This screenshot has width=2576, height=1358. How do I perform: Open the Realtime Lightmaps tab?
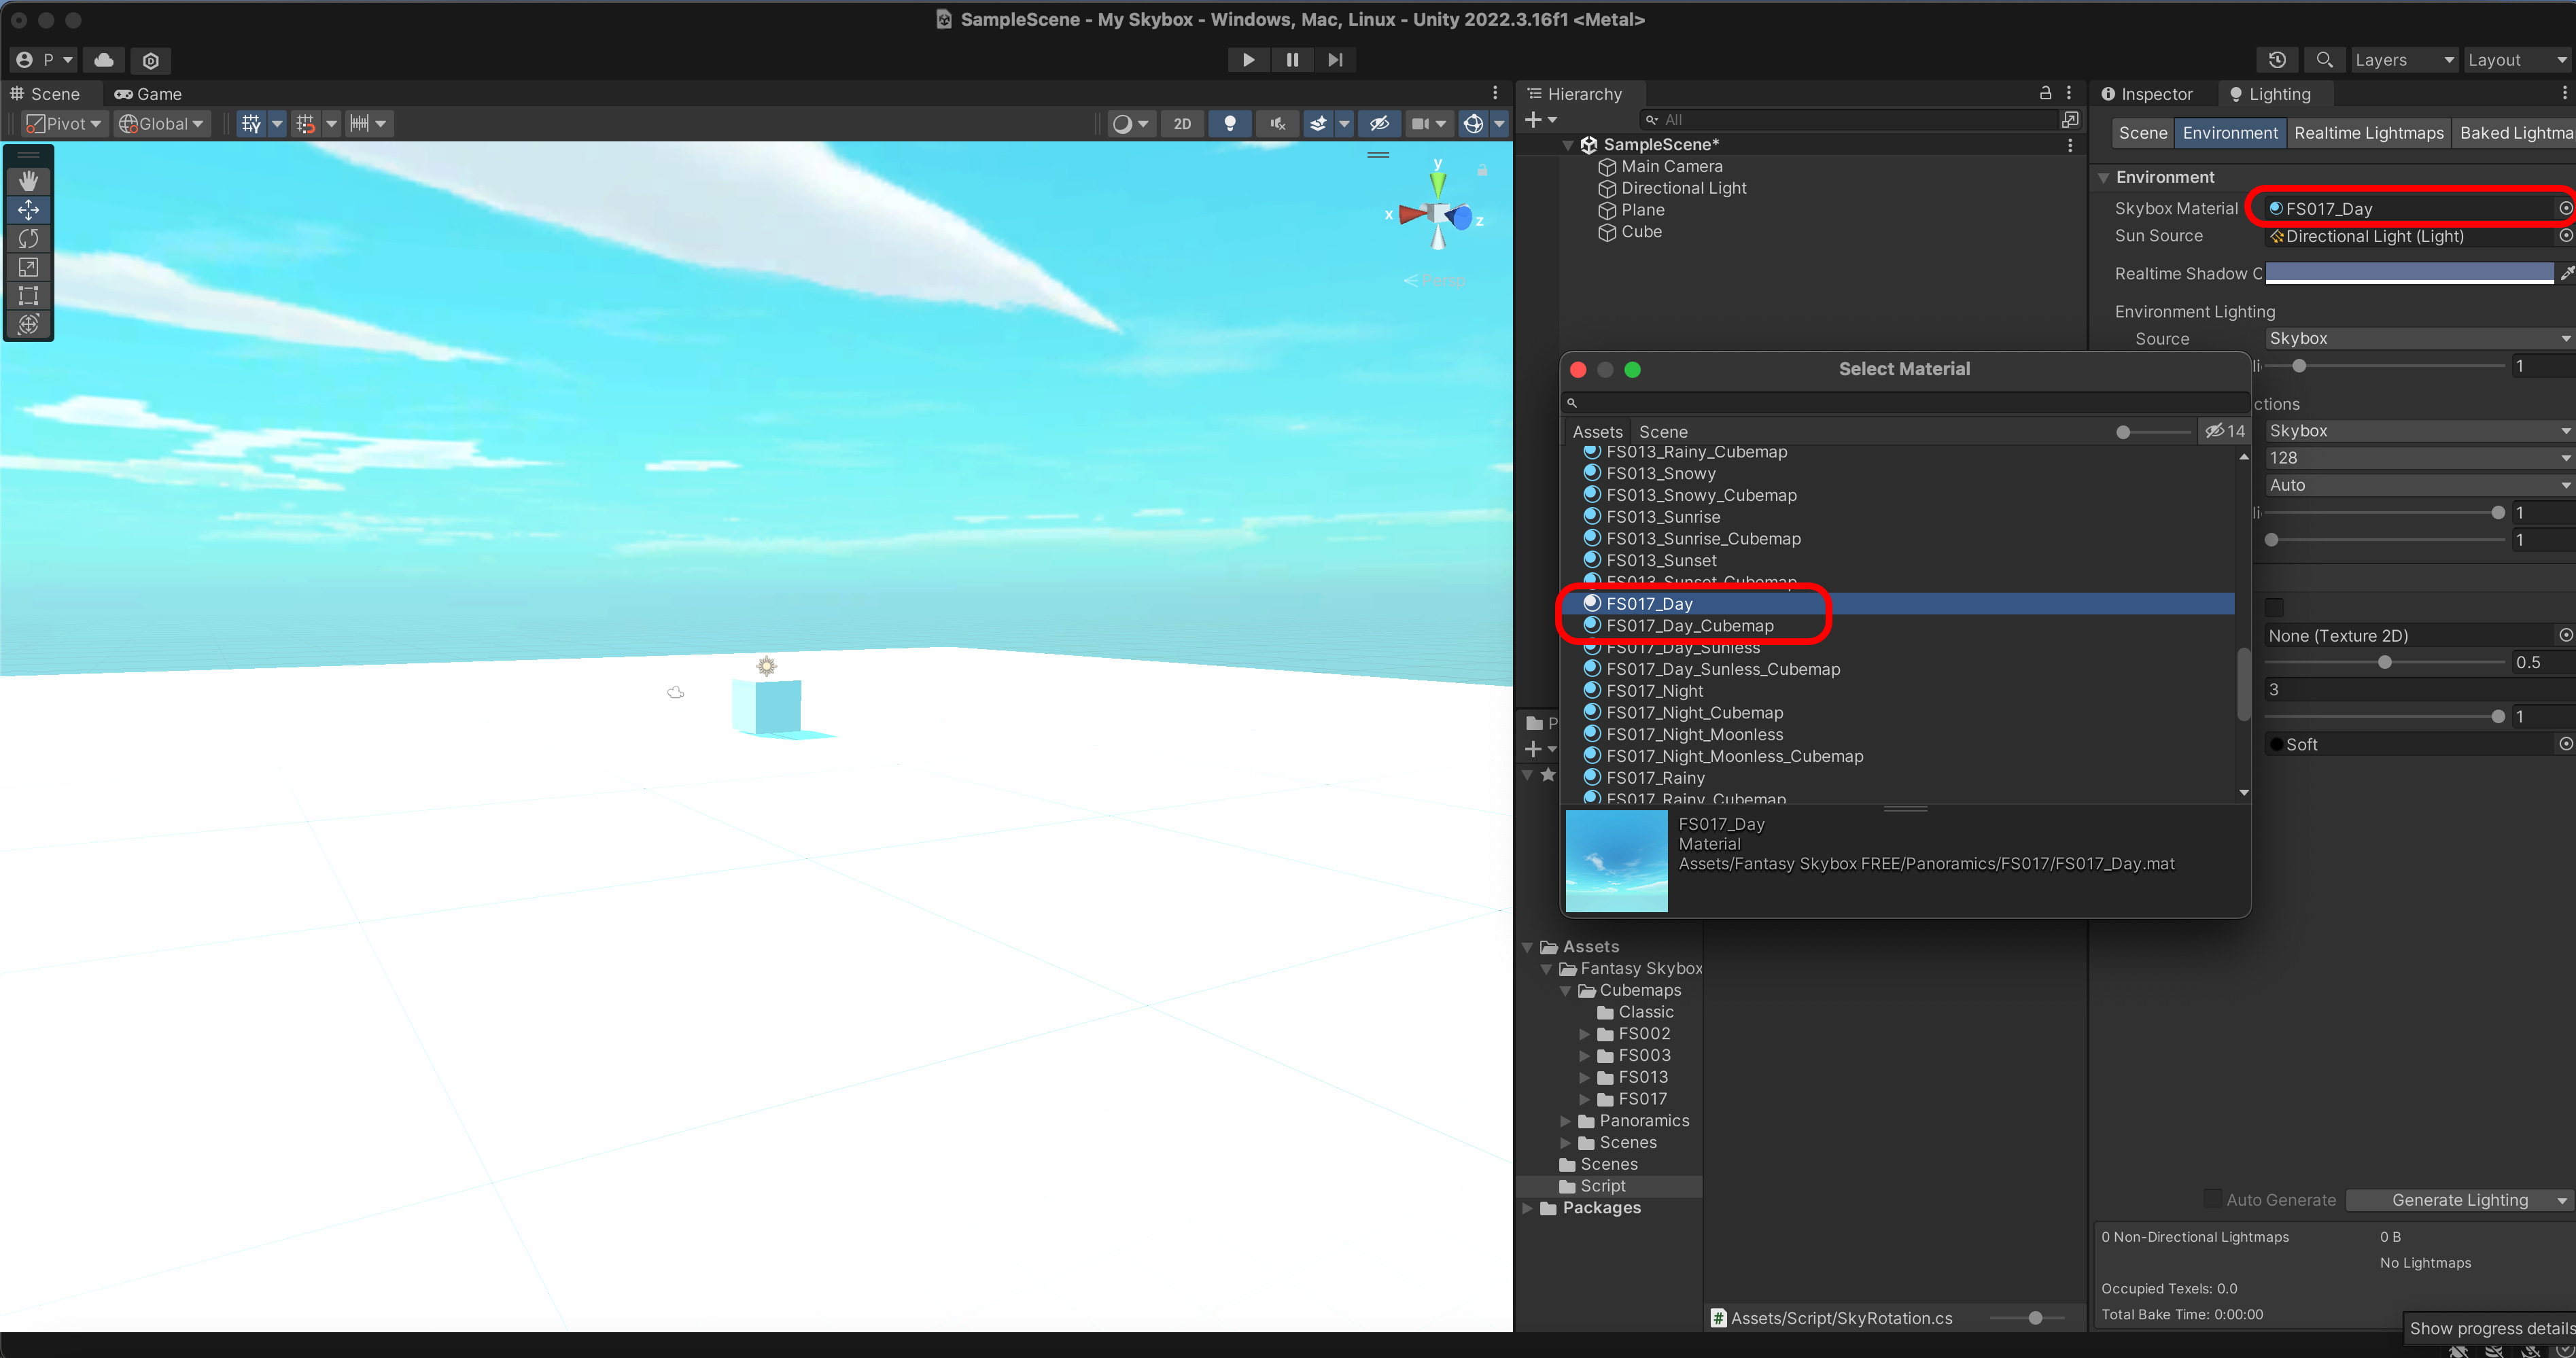coord(2368,133)
